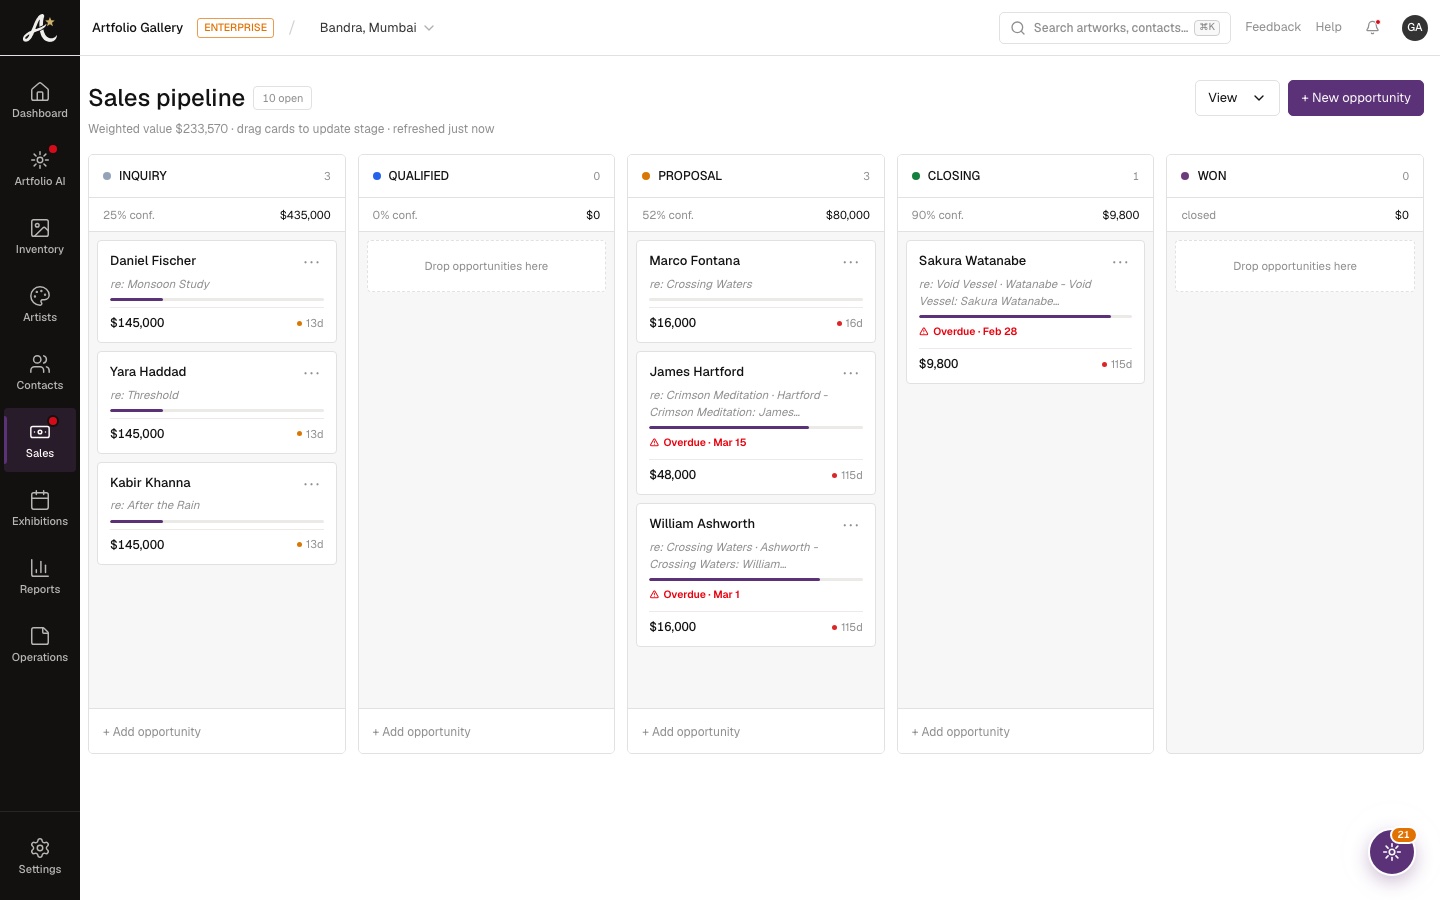Viewport: 1440px width, 900px height.
Task: Click Artfolio Gallery workspace name
Action: (137, 28)
